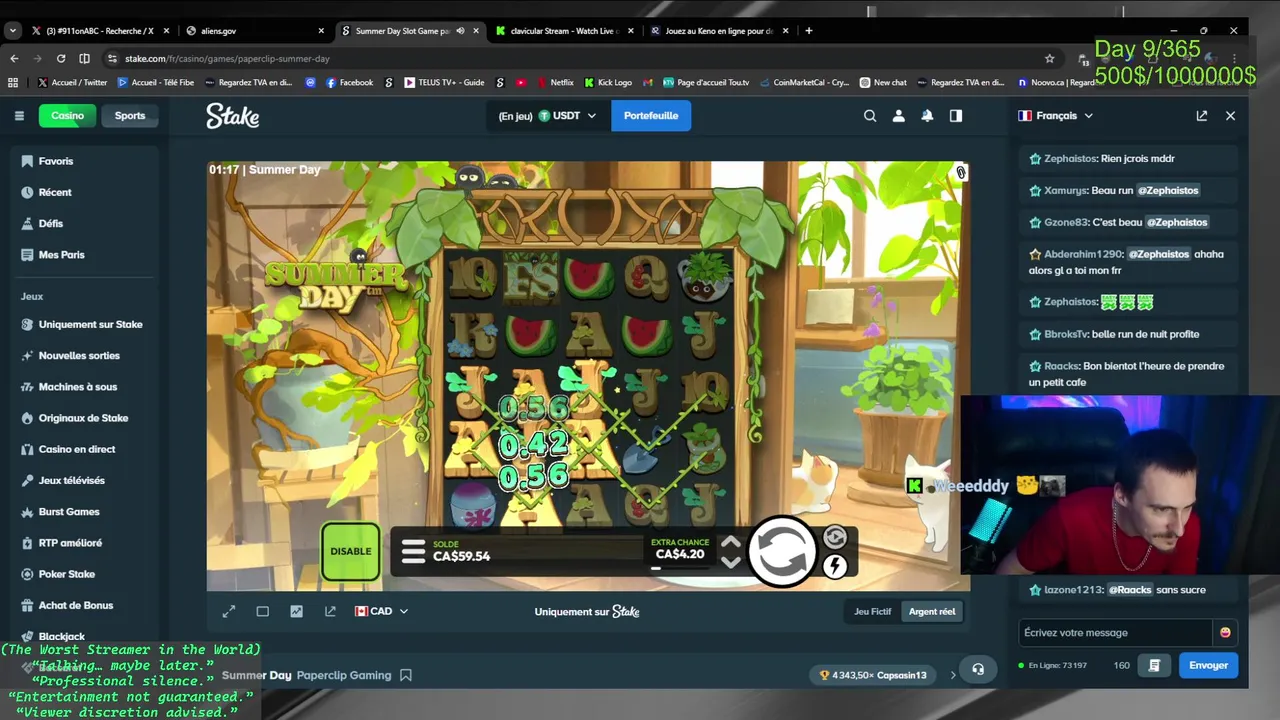The width and height of the screenshot is (1280, 720).
Task: Click the Envoyer chat button
Action: point(1208,665)
